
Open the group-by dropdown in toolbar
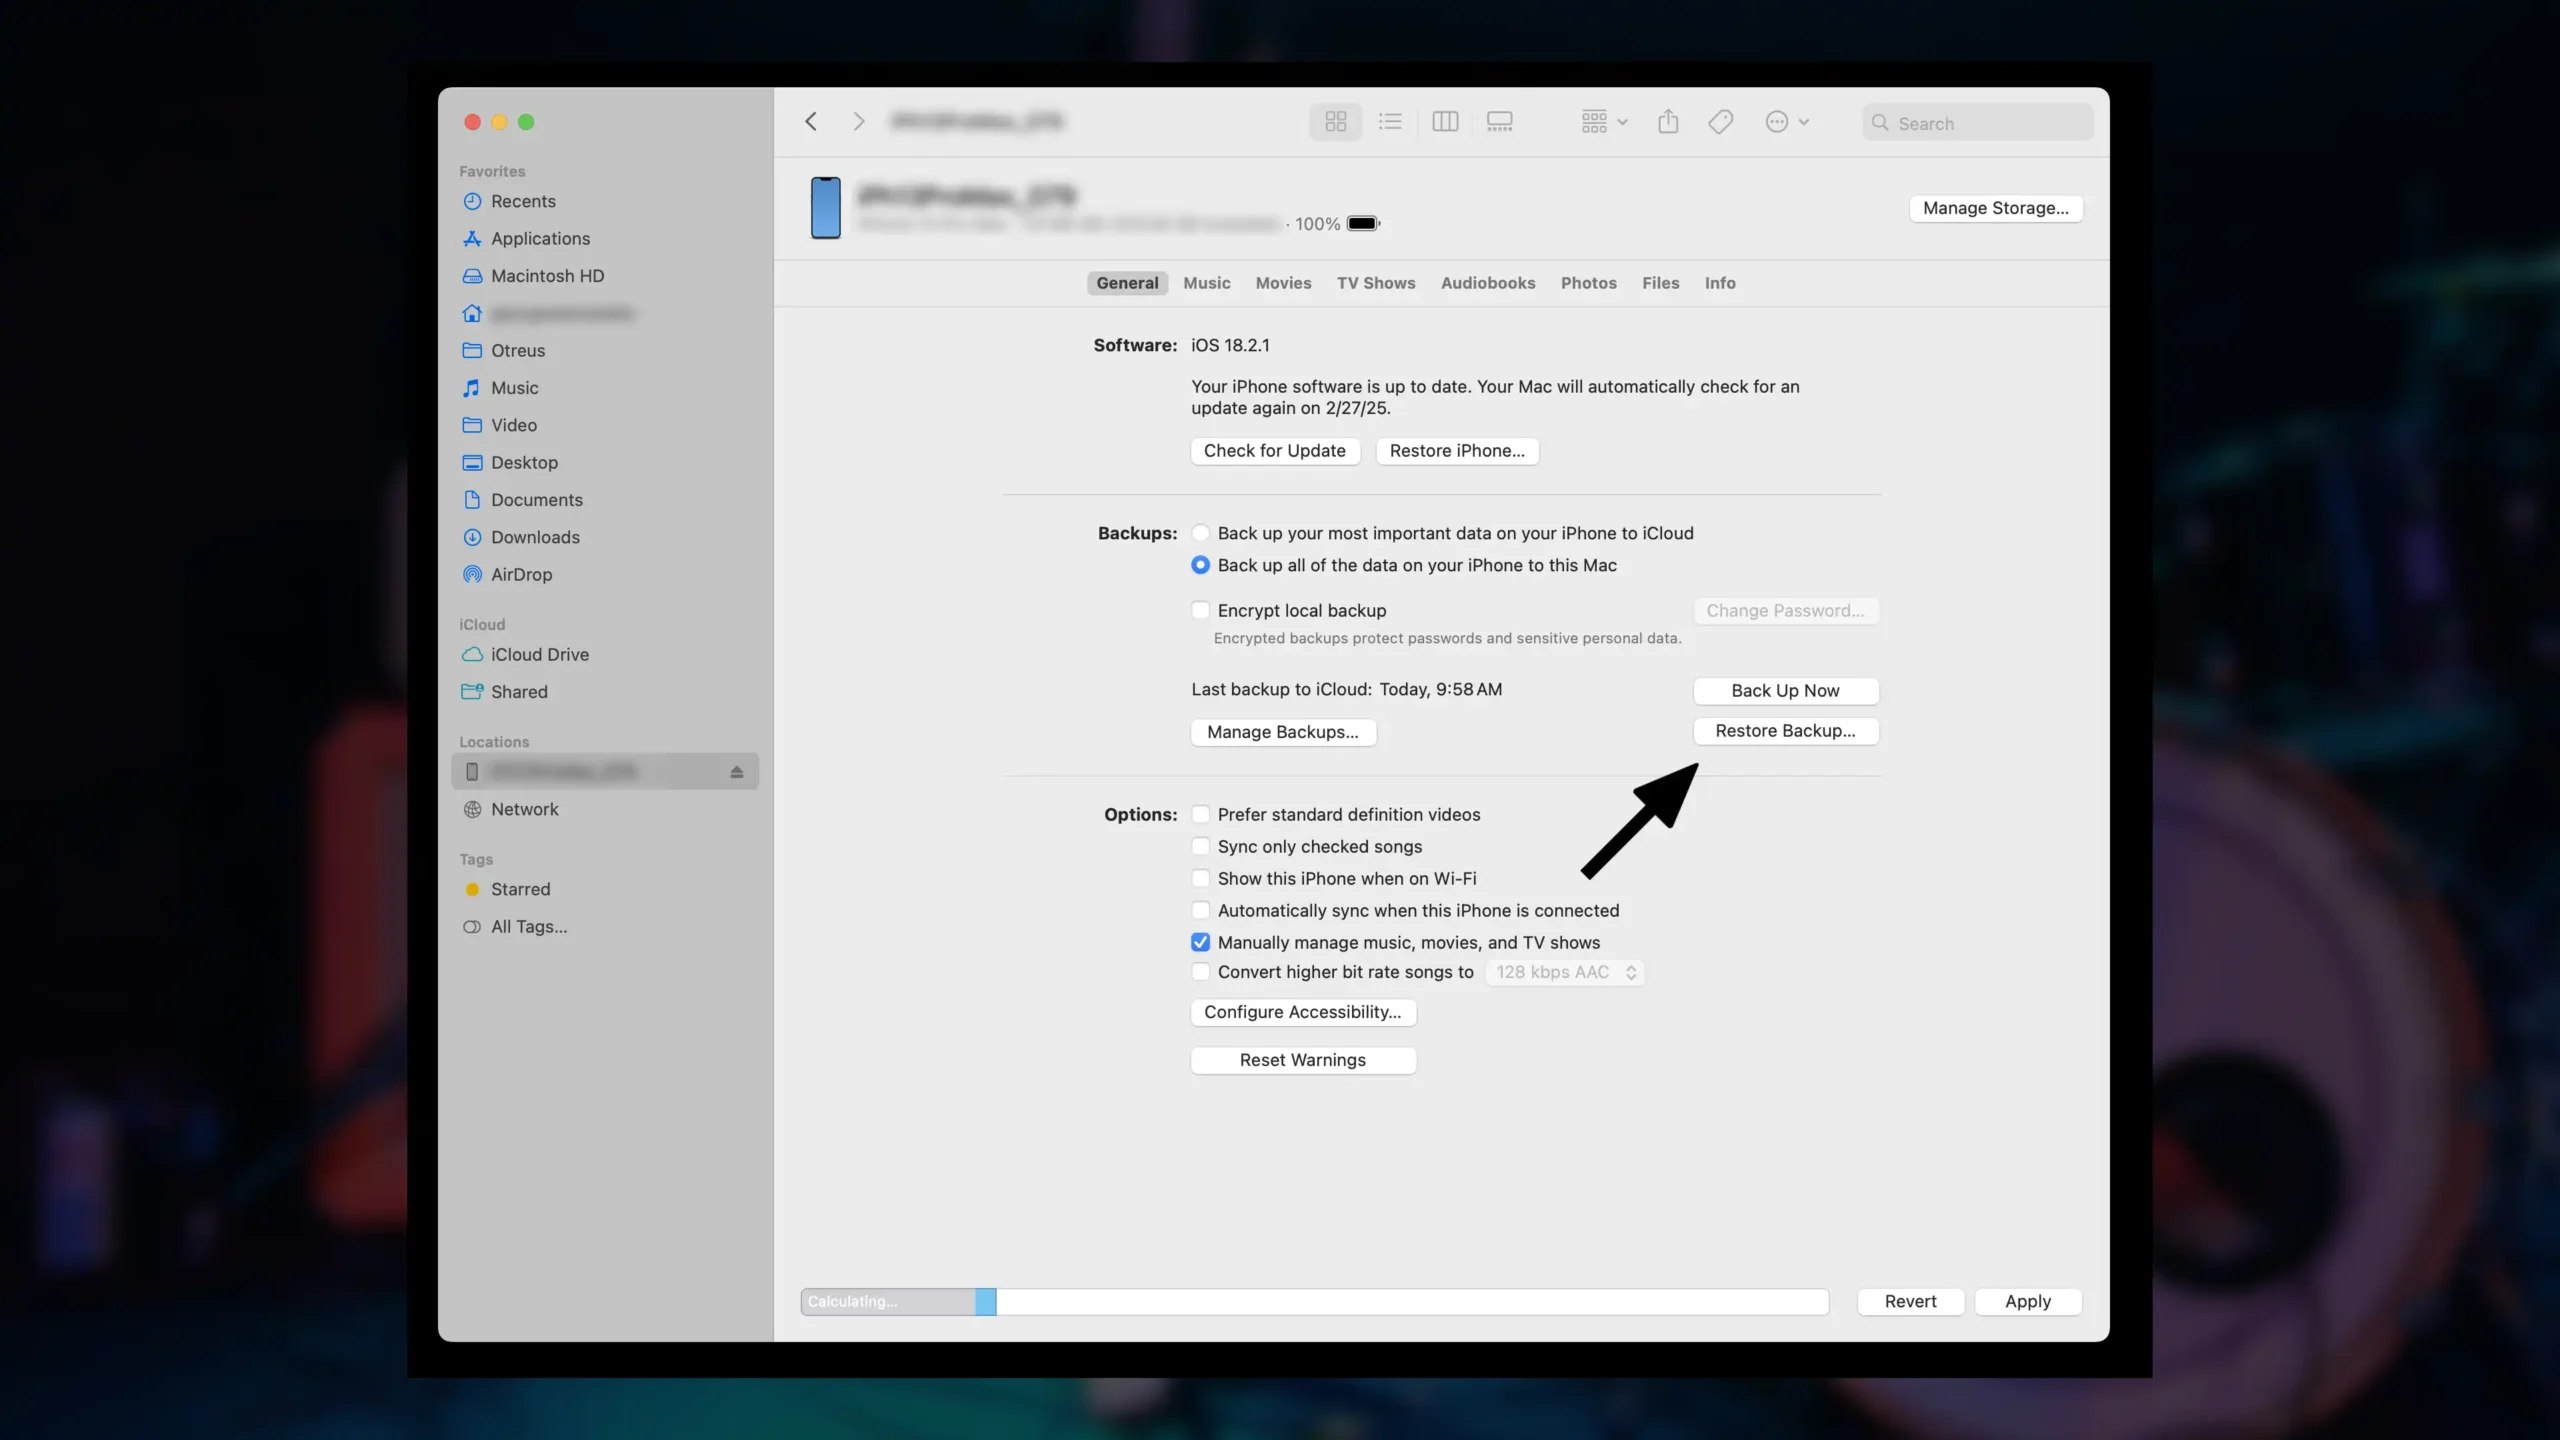(1604, 122)
